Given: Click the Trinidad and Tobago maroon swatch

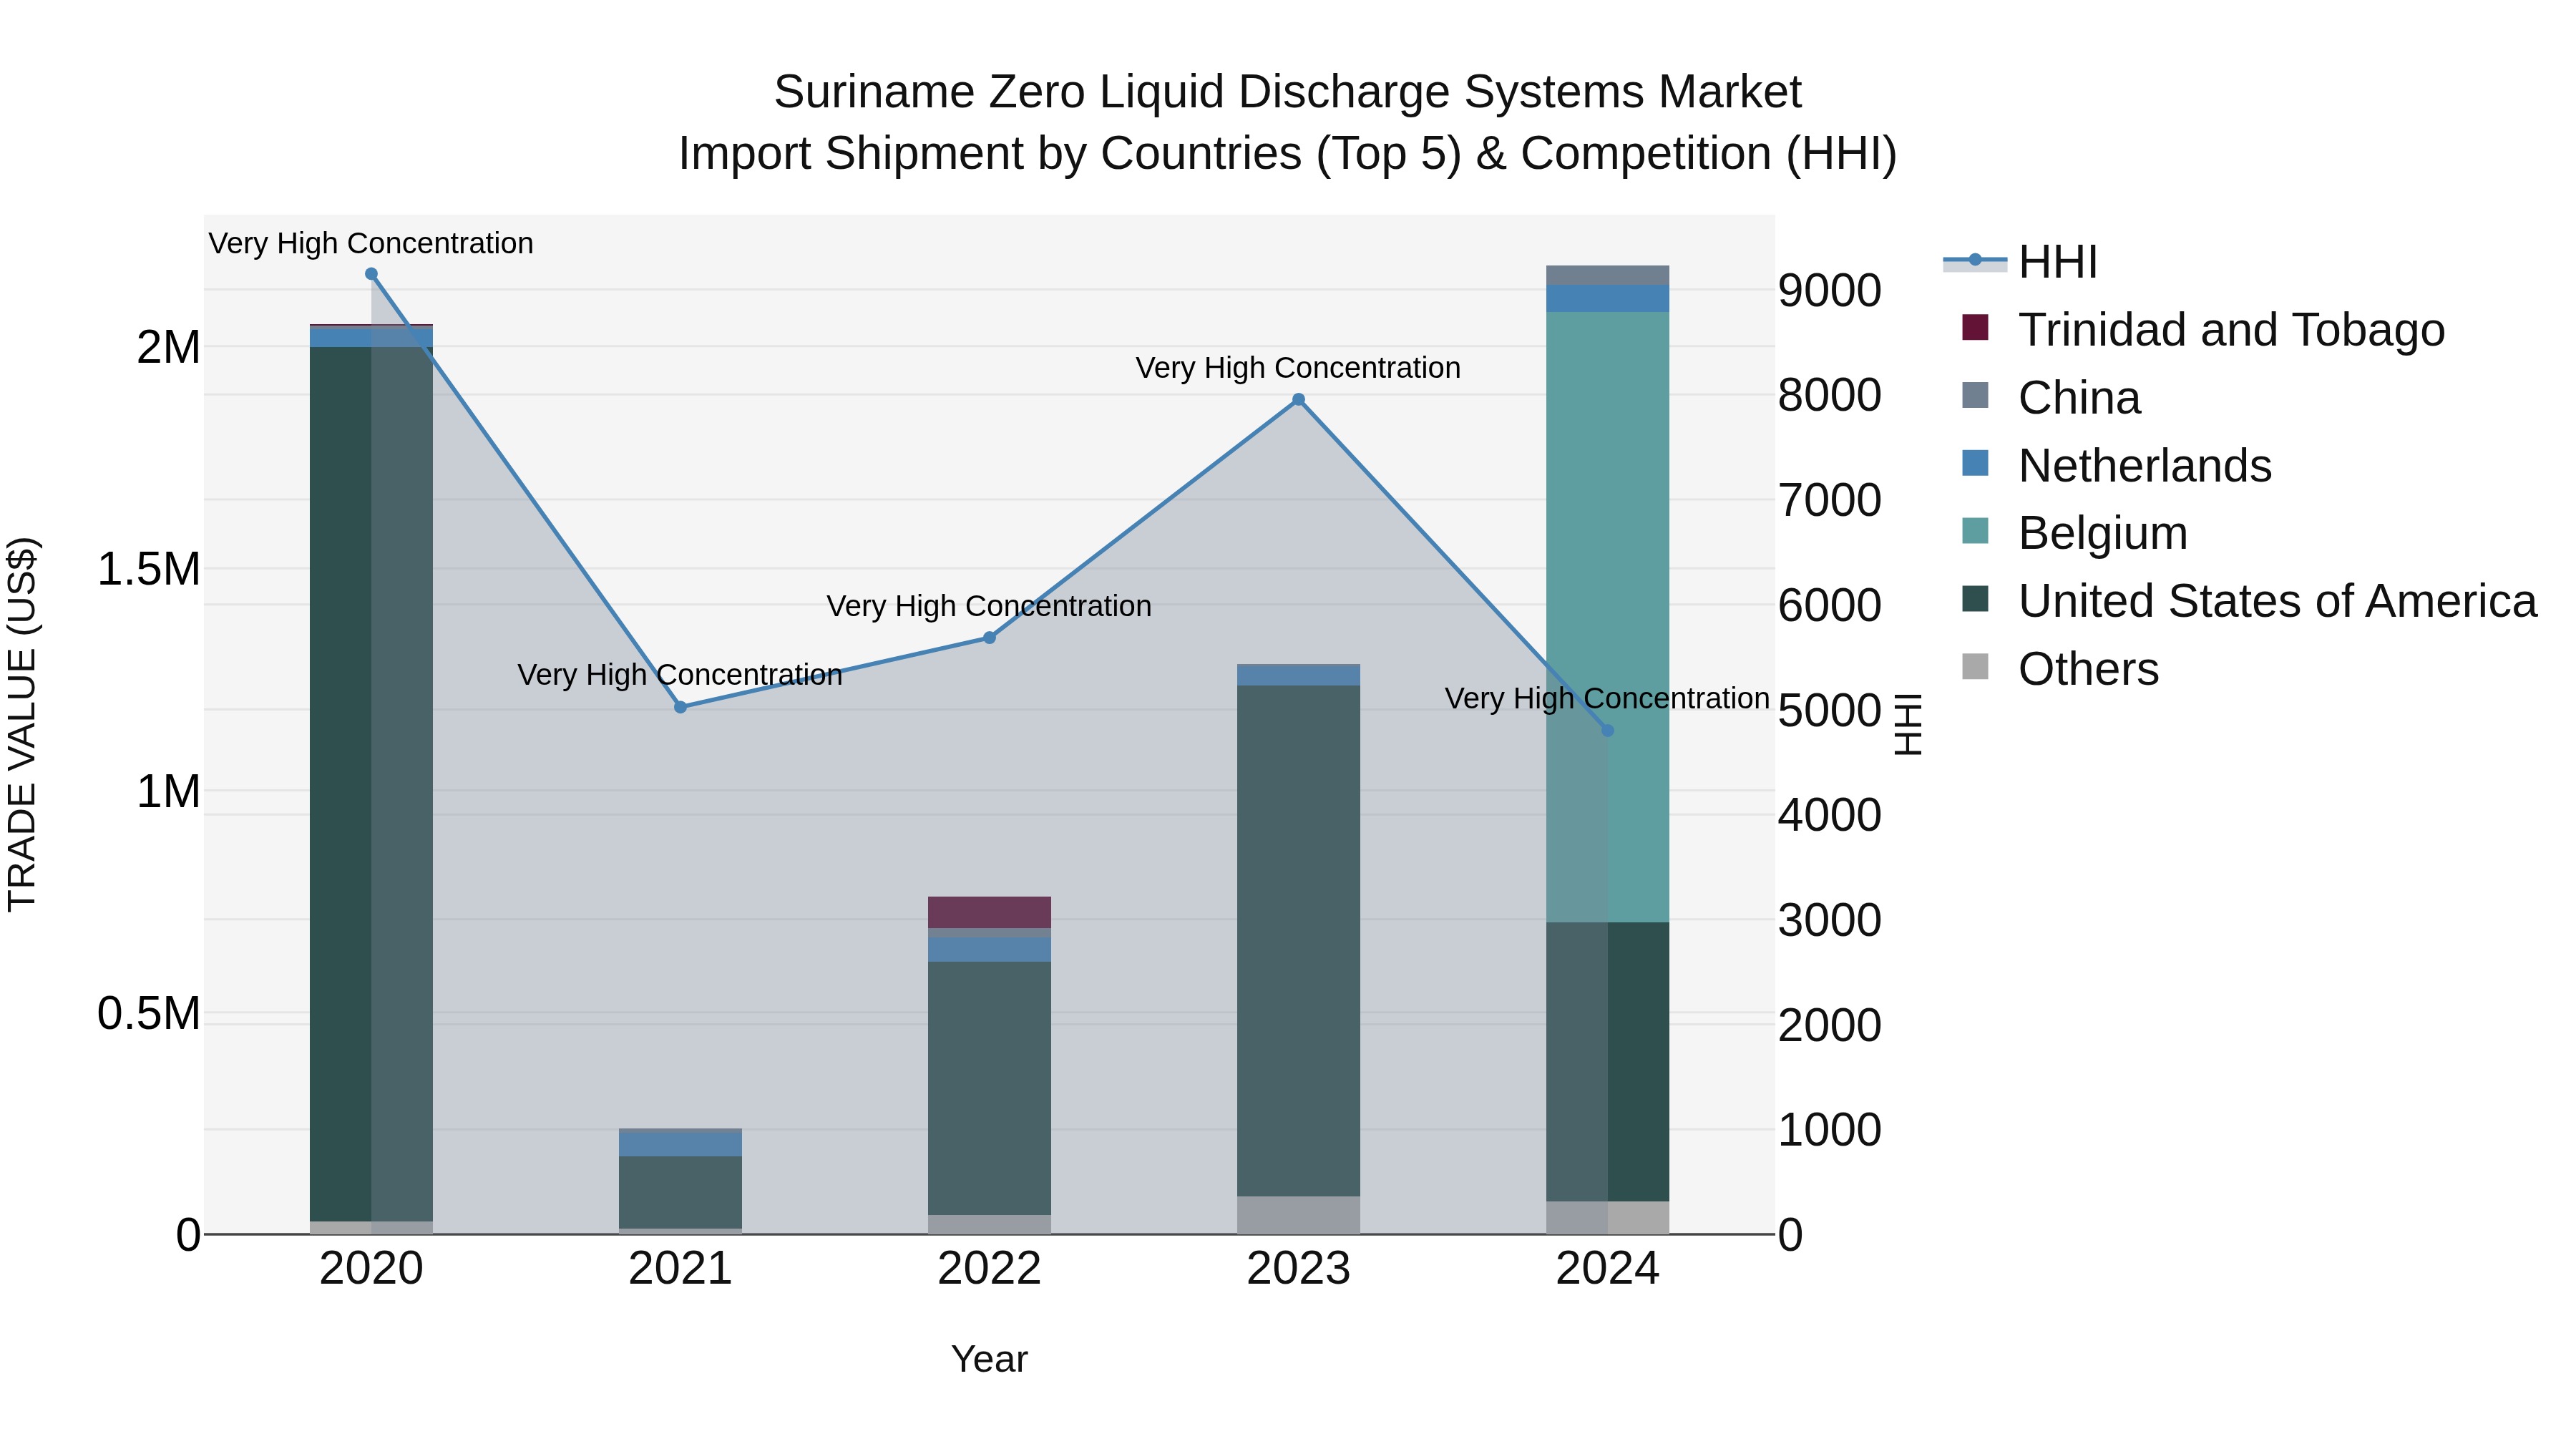Looking at the screenshot, I should point(1975,327).
